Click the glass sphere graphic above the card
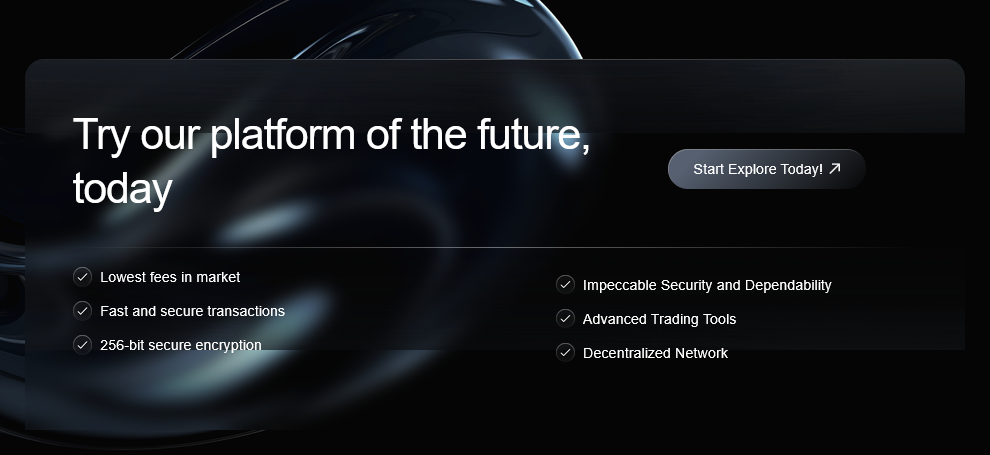The width and height of the screenshot is (990, 455). click(x=379, y=29)
